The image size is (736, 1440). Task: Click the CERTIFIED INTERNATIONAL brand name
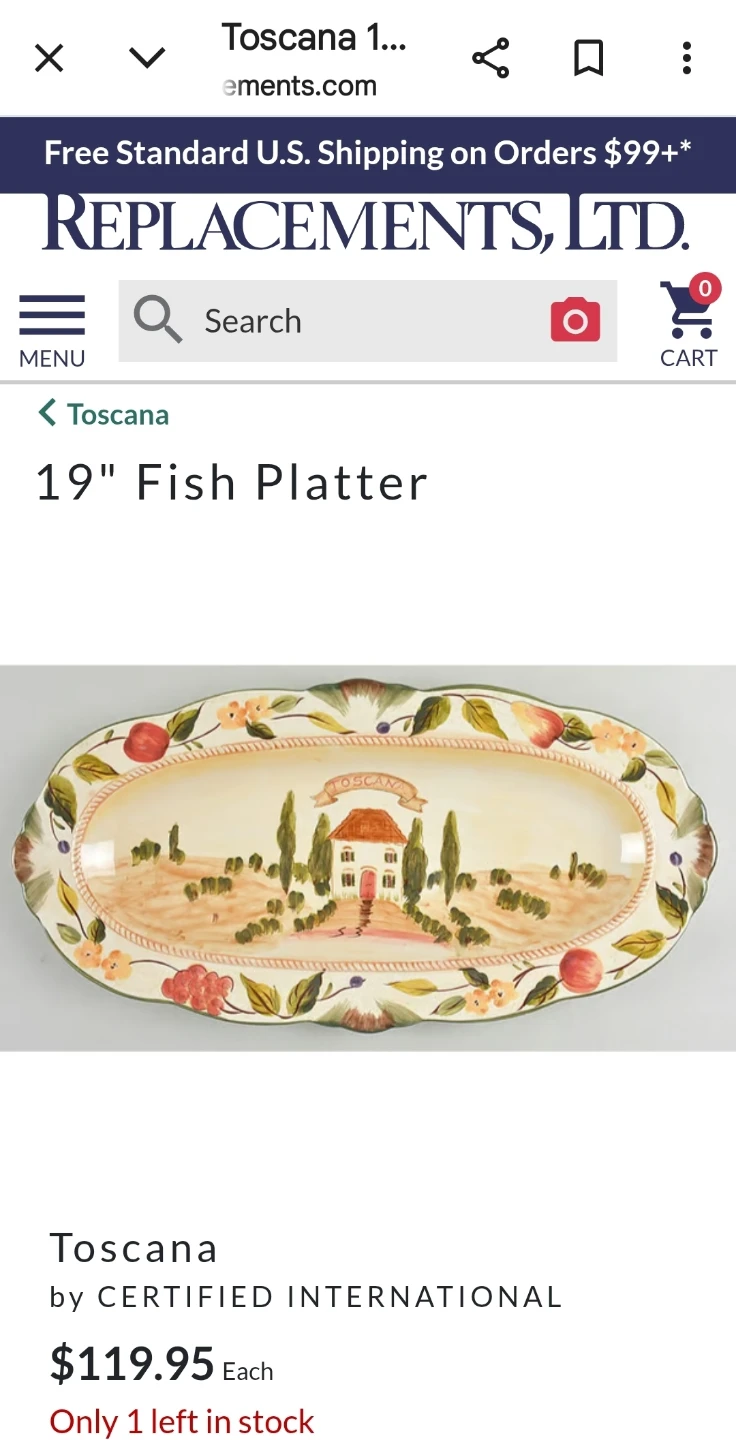click(330, 1298)
